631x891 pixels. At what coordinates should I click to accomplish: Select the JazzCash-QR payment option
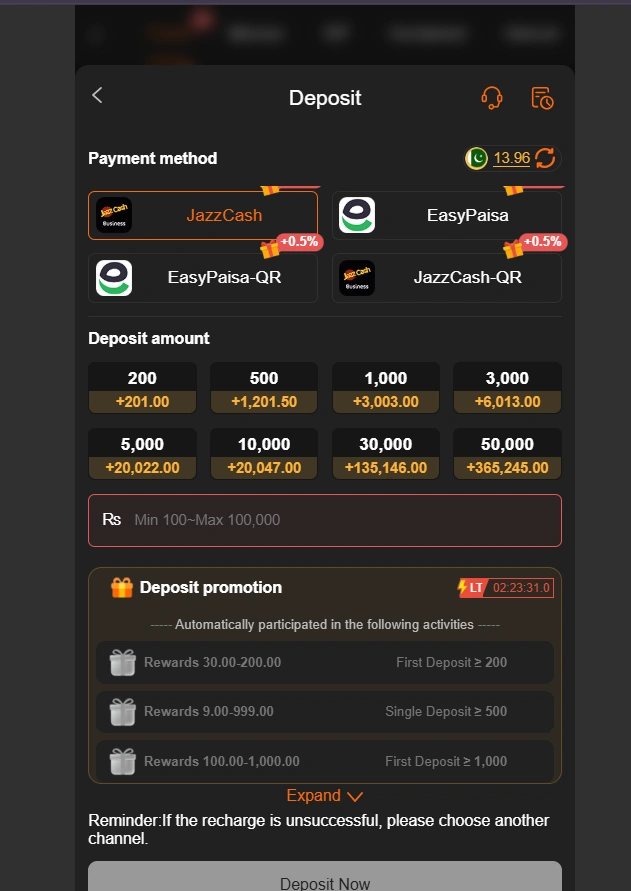click(446, 280)
